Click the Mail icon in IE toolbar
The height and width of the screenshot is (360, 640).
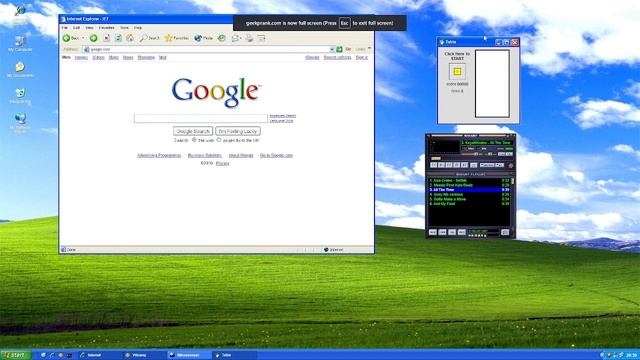tap(235, 38)
